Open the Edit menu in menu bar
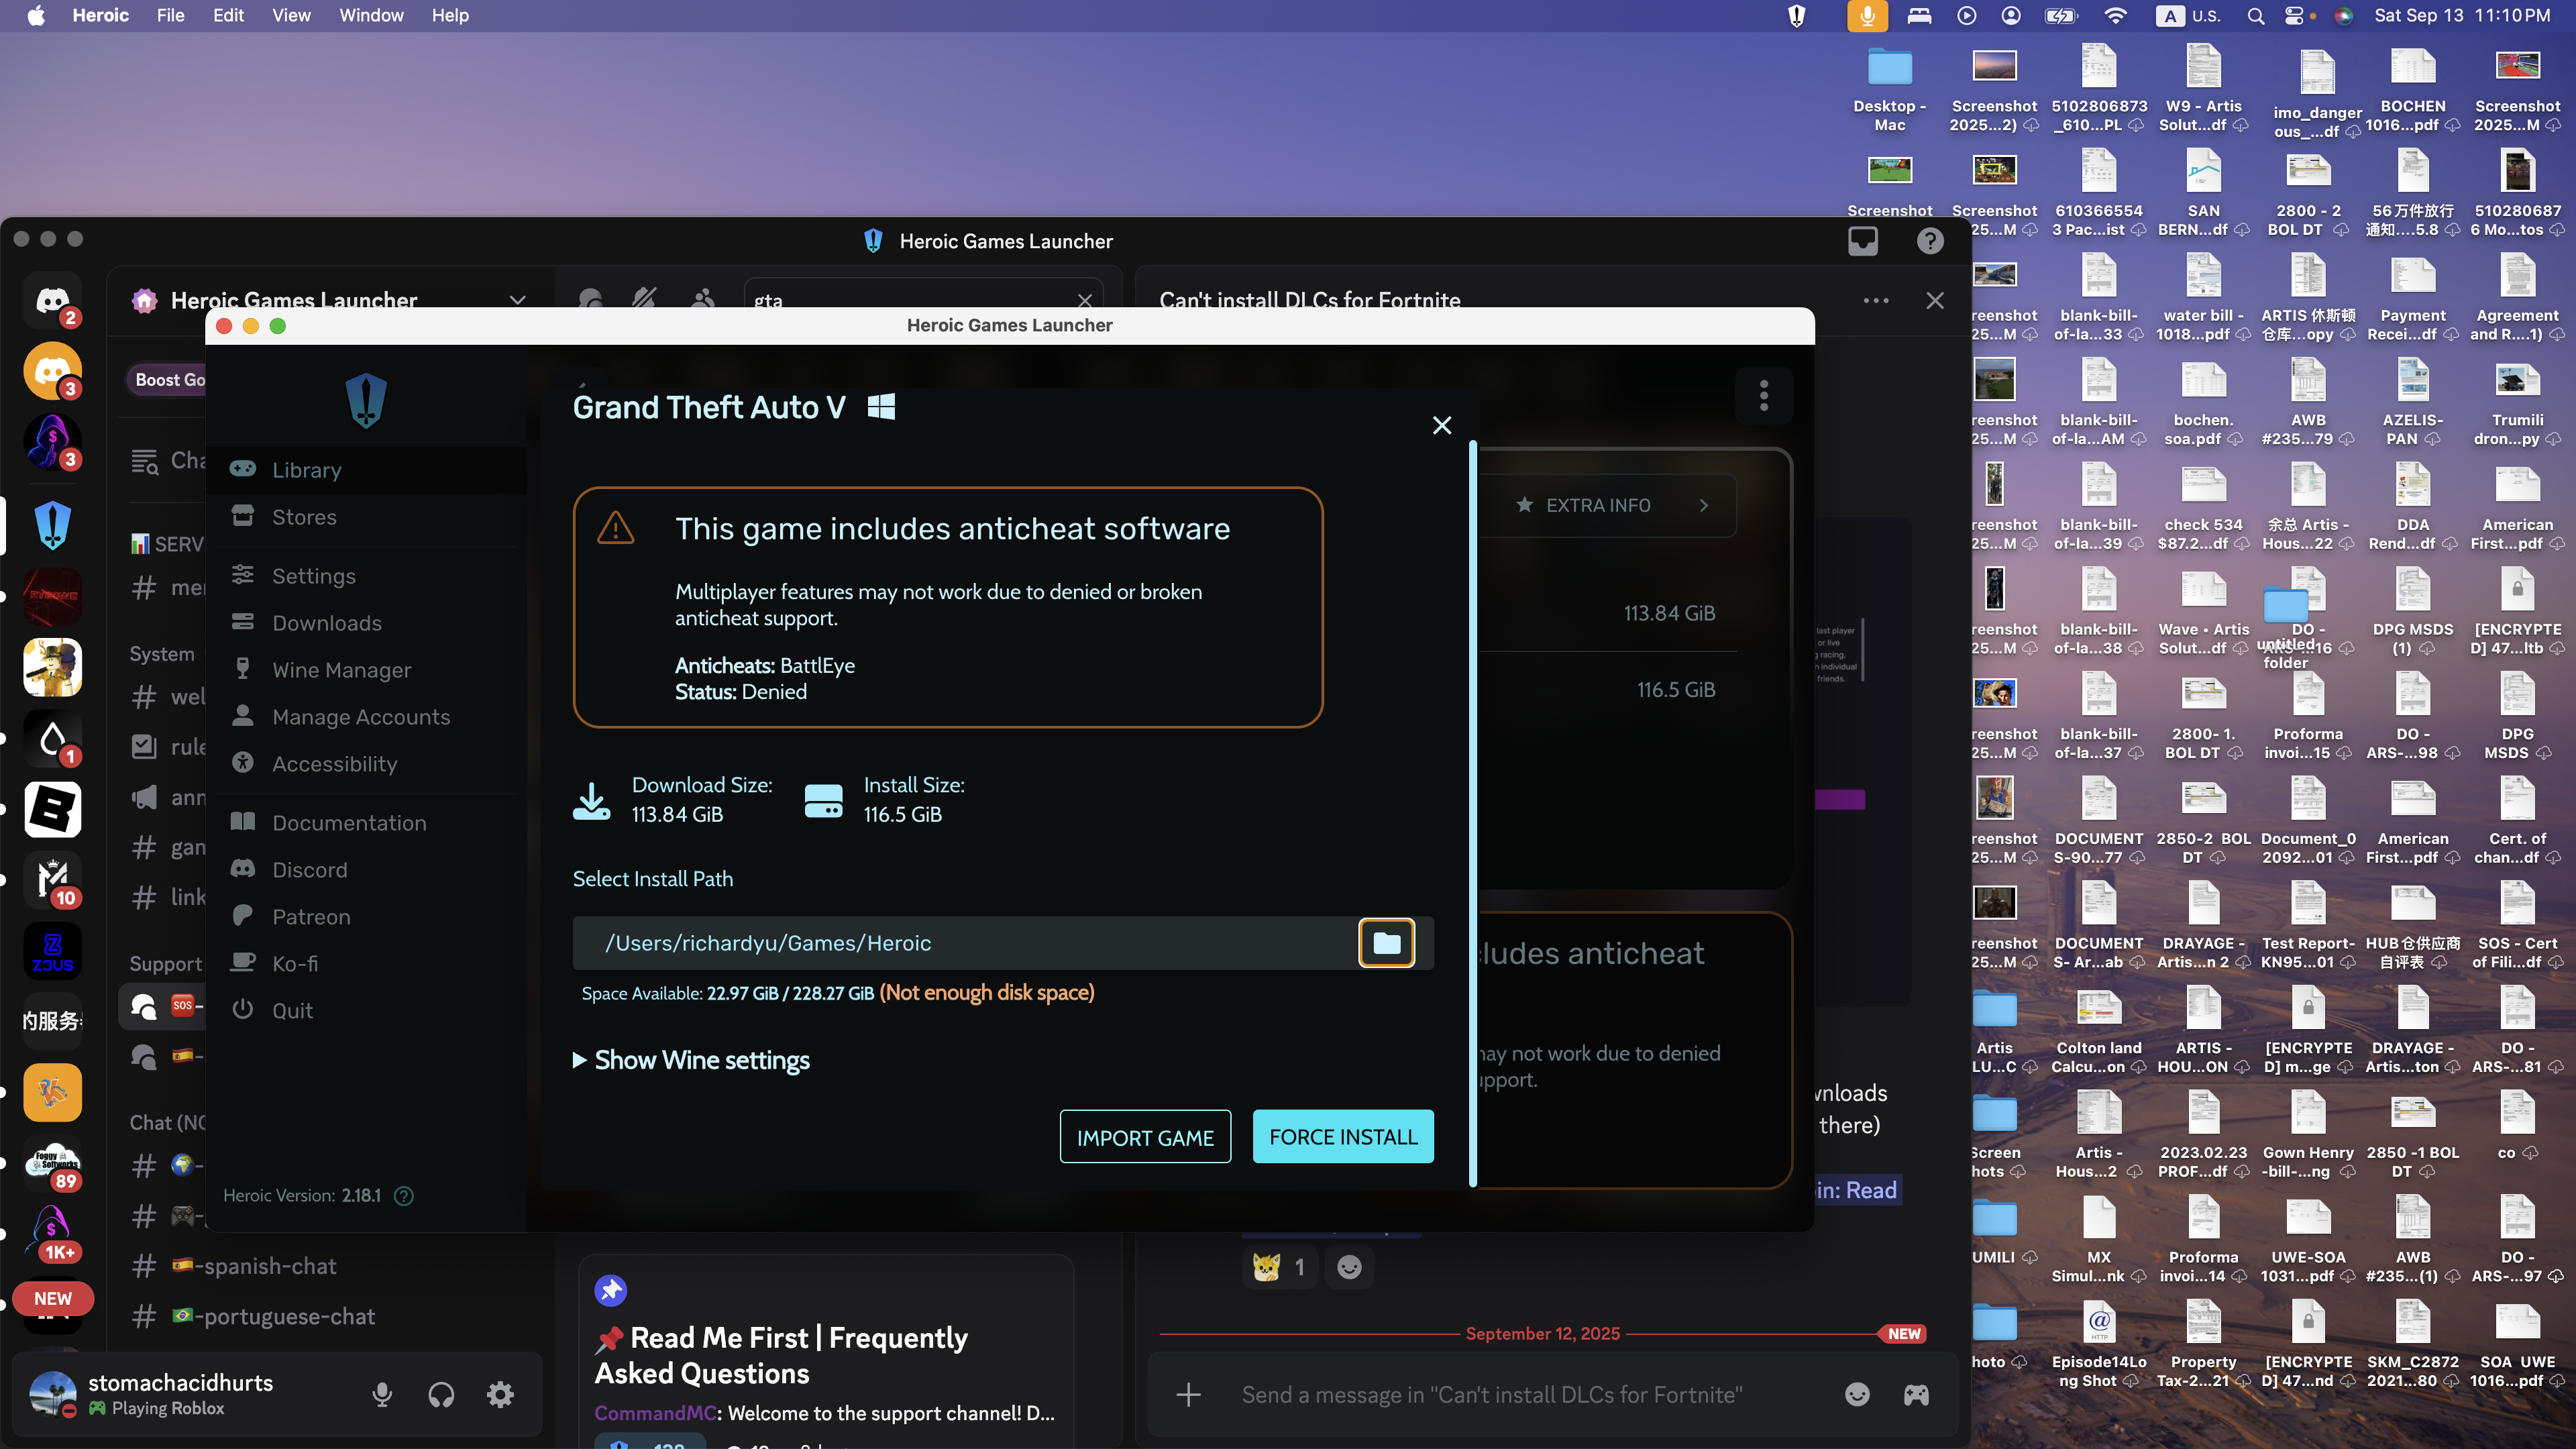 228,15
